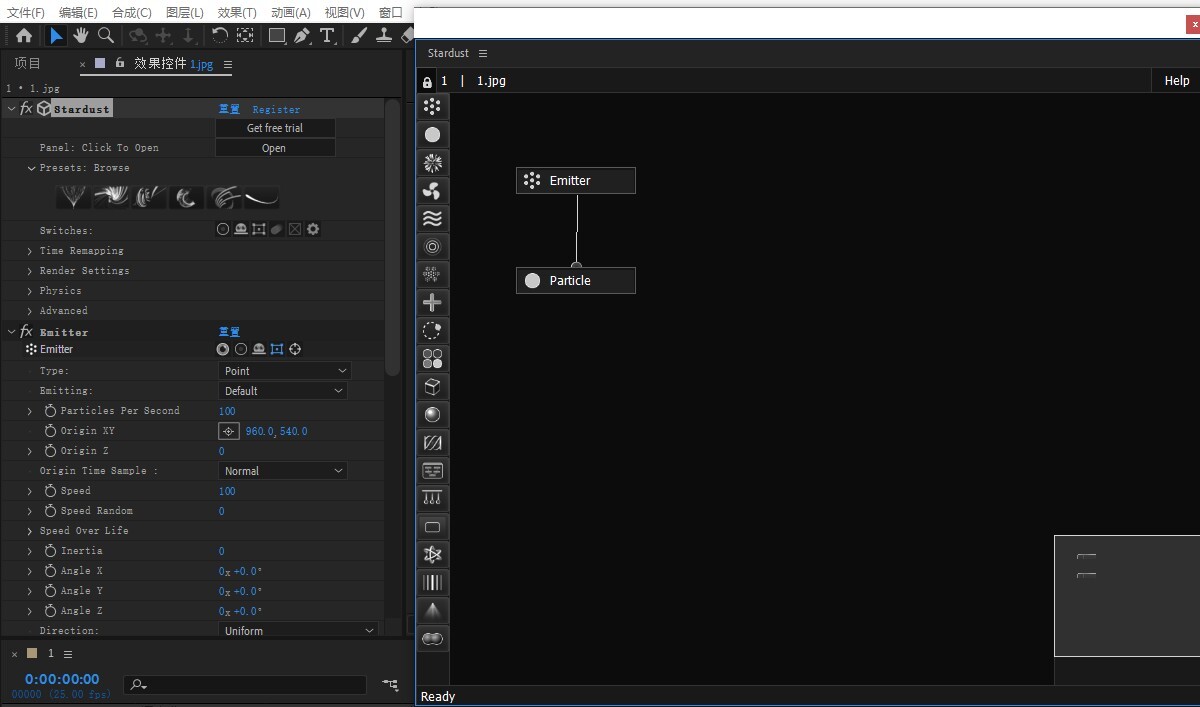Screen dimensions: 1200x707
Task: Add the 3D cube Model node icon
Action: point(432,386)
